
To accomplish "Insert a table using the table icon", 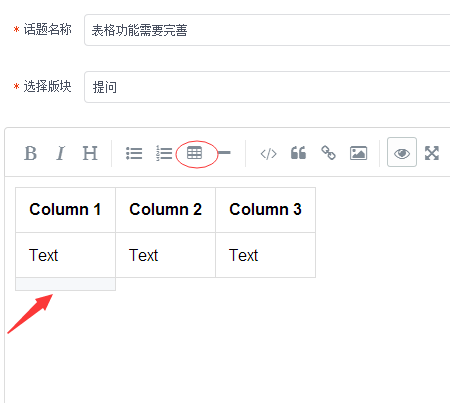I will [194, 153].
